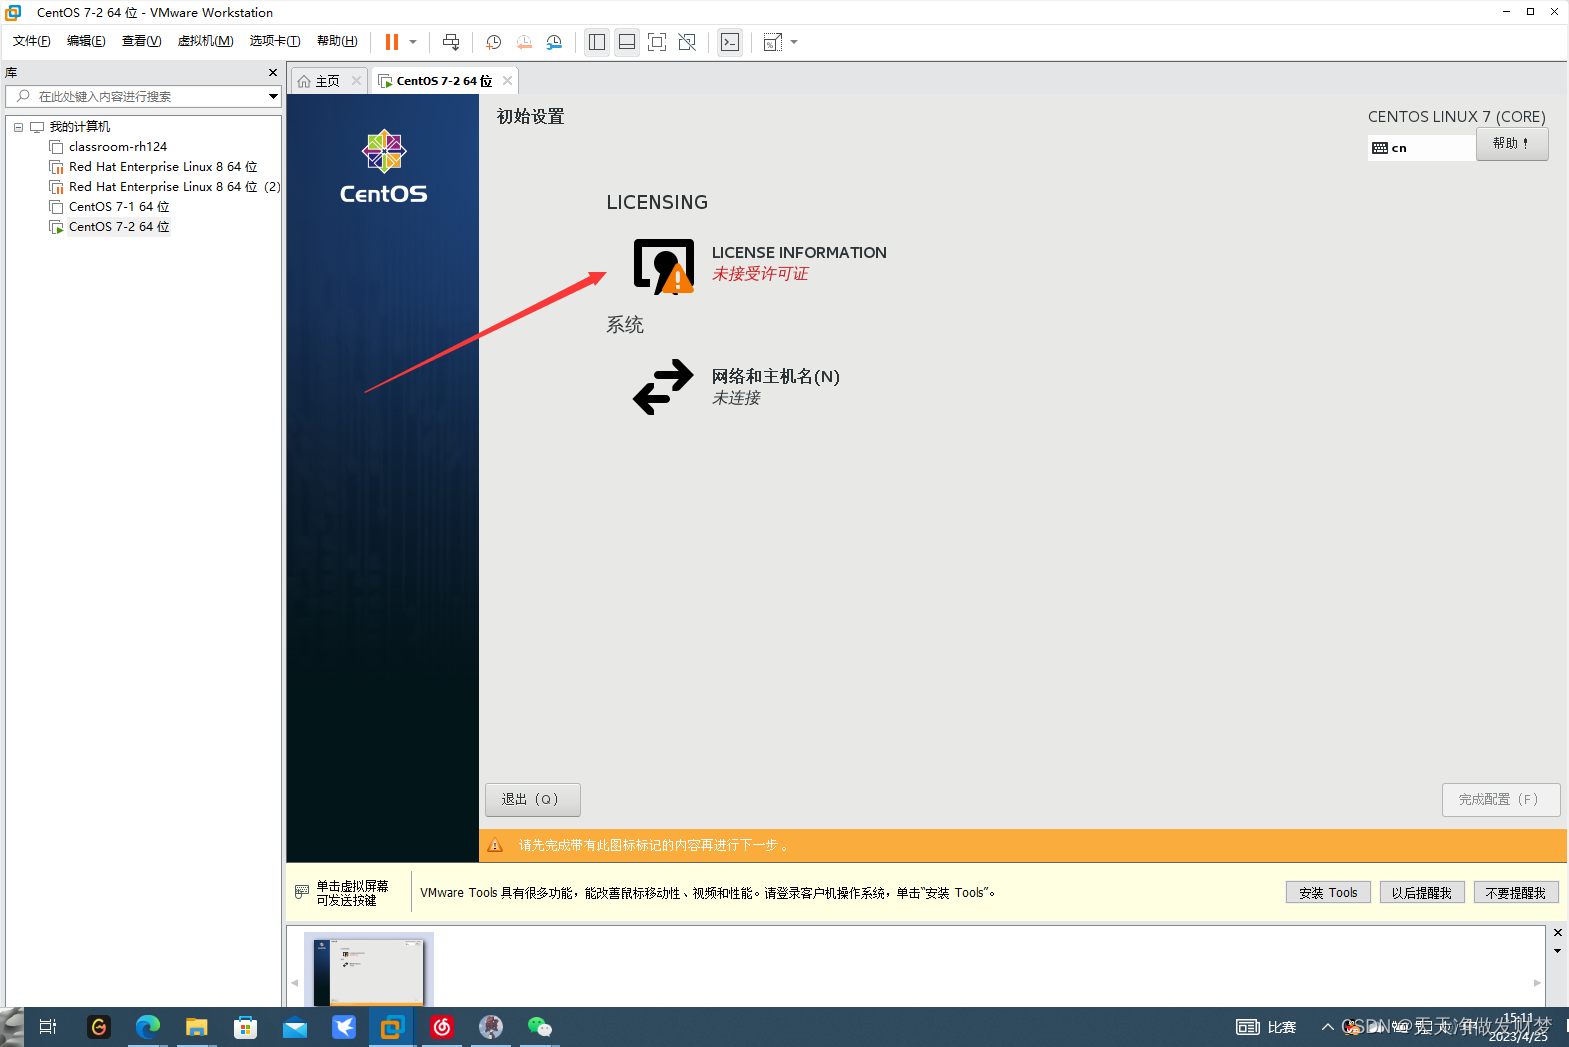
Task: Click the CentOS logo in the installer sidebar
Action: (384, 167)
